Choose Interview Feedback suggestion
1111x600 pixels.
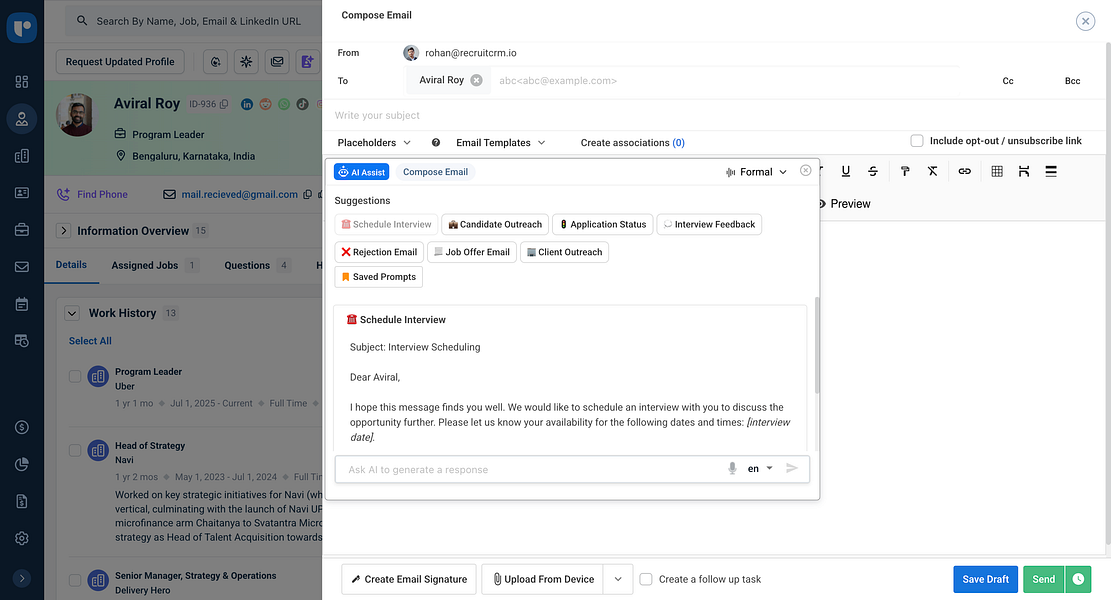pos(709,224)
